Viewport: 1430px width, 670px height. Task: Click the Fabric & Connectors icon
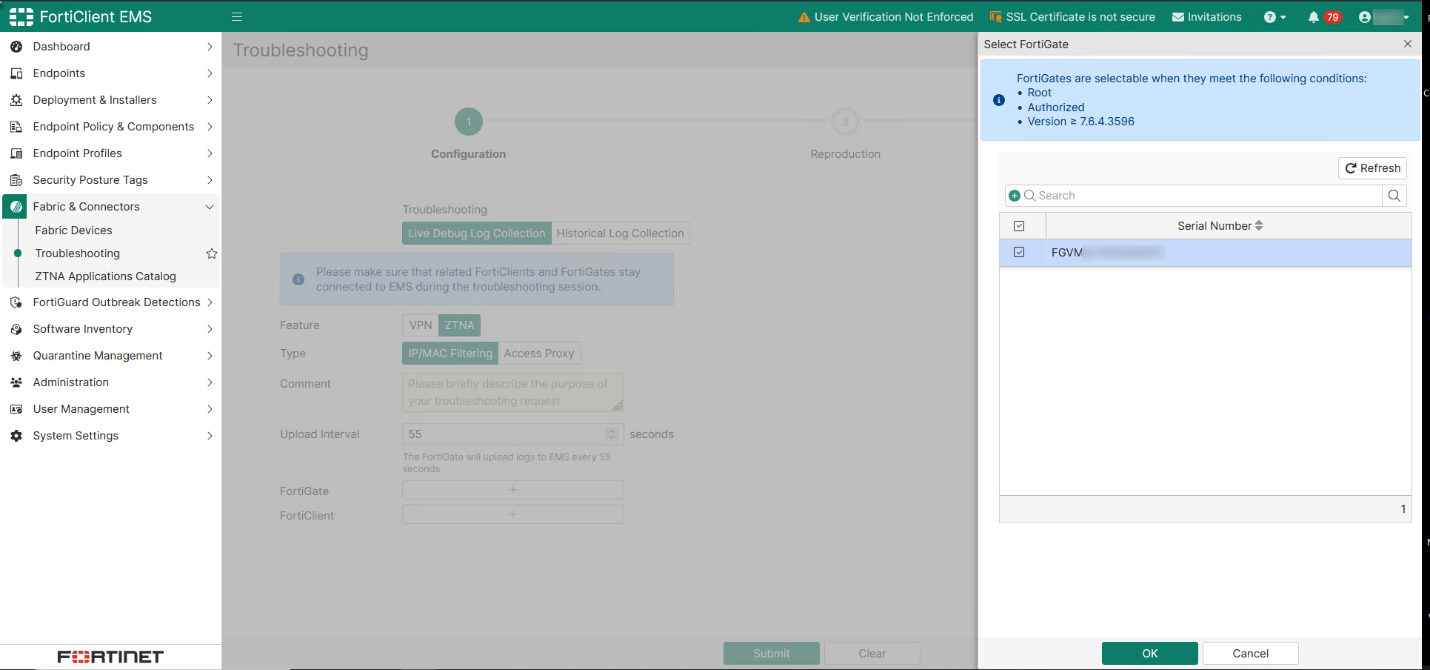tap(16, 207)
